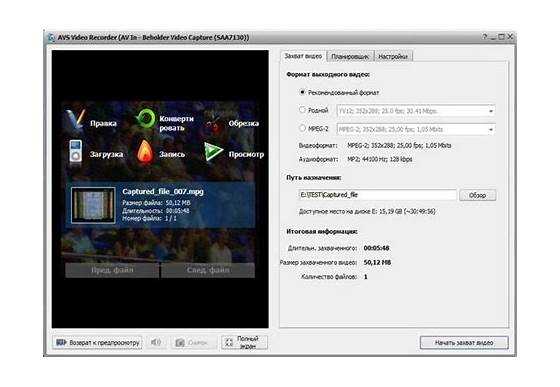Screen dimensions: 560x387
Task: Click the captured duration 00:05:48 value
Action: (x=376, y=248)
